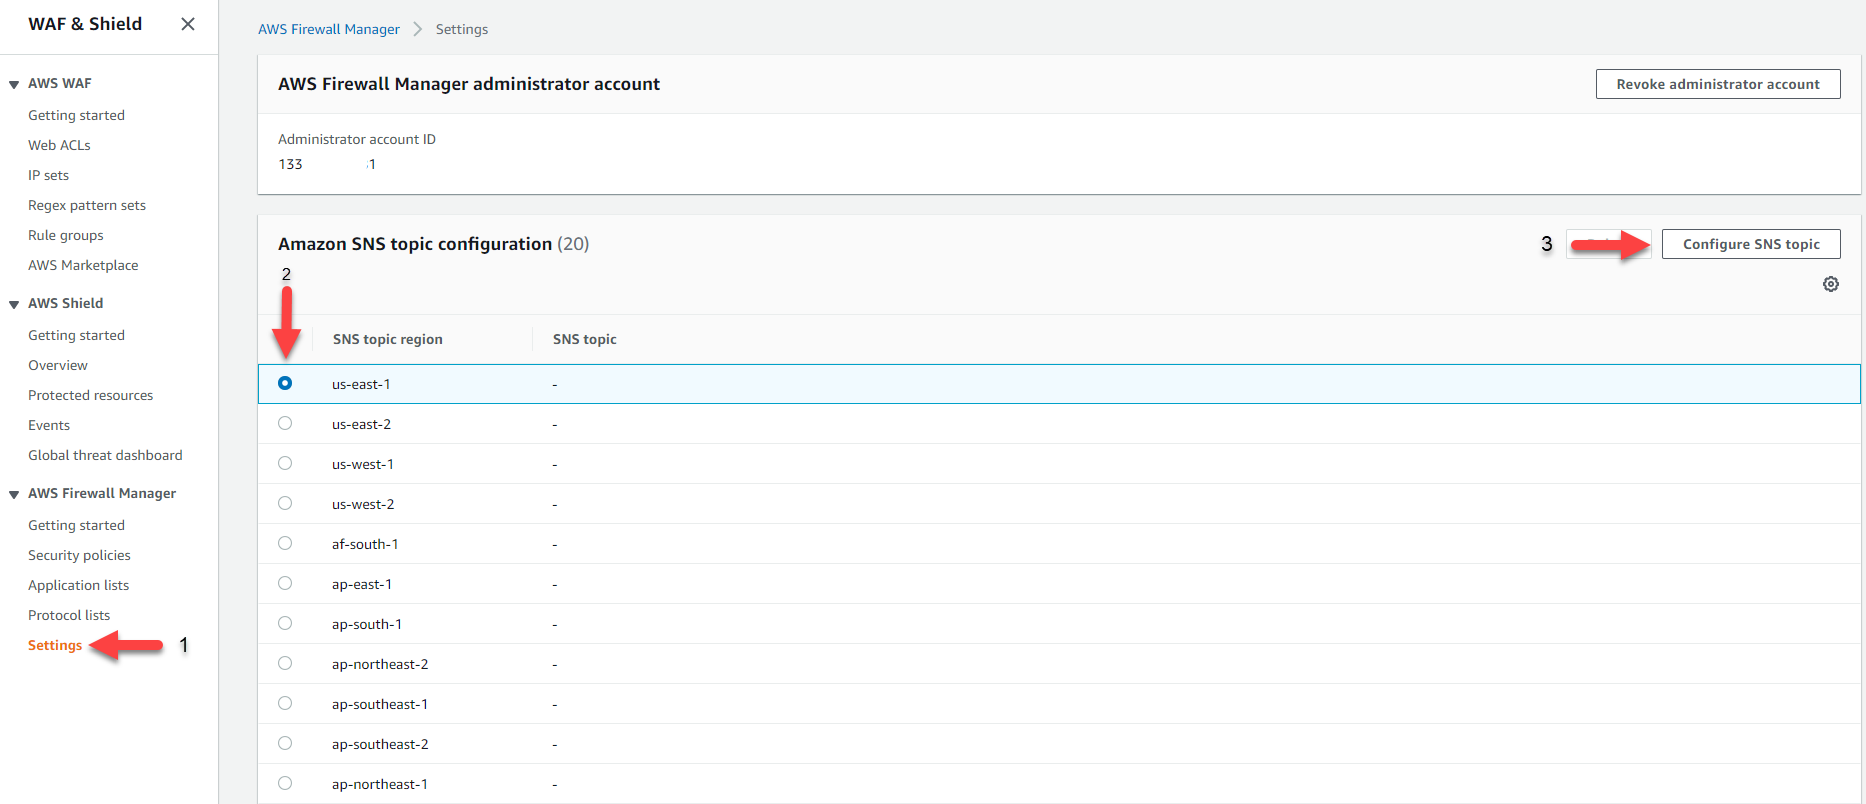The height and width of the screenshot is (804, 1866).
Task: Open table preferences gear icon
Action: point(1831,284)
